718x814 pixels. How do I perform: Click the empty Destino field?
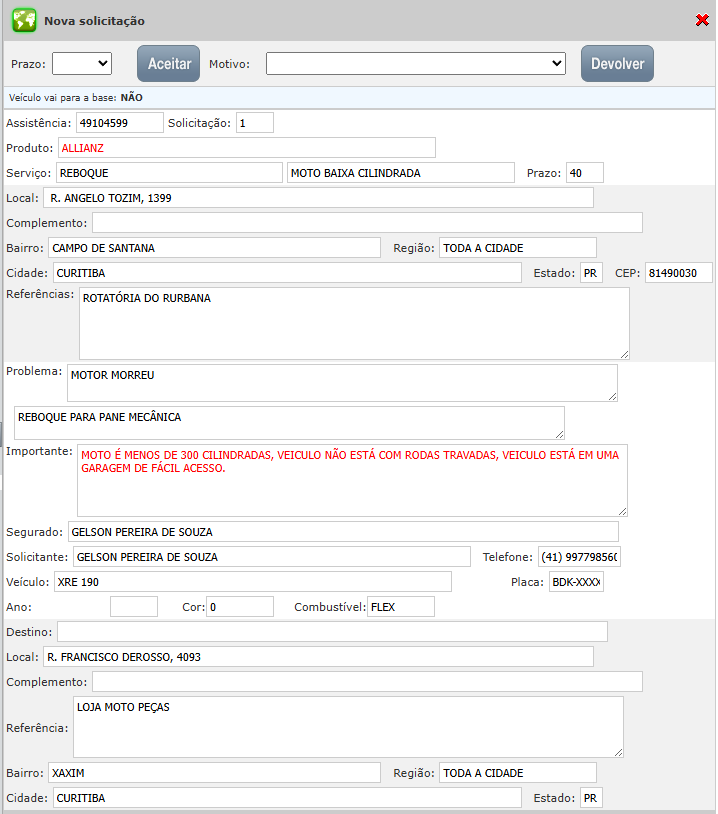[332, 632]
